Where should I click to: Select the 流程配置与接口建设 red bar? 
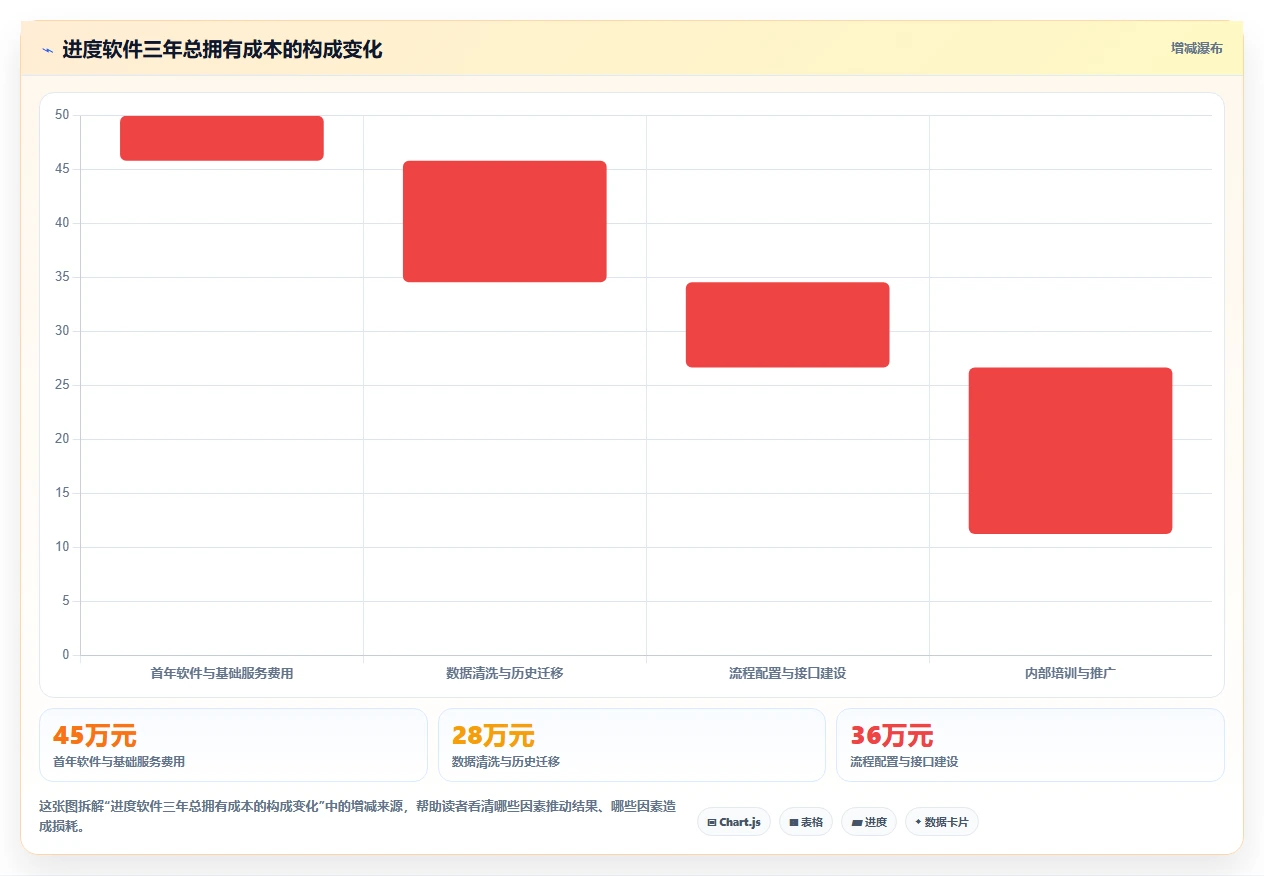(x=788, y=325)
